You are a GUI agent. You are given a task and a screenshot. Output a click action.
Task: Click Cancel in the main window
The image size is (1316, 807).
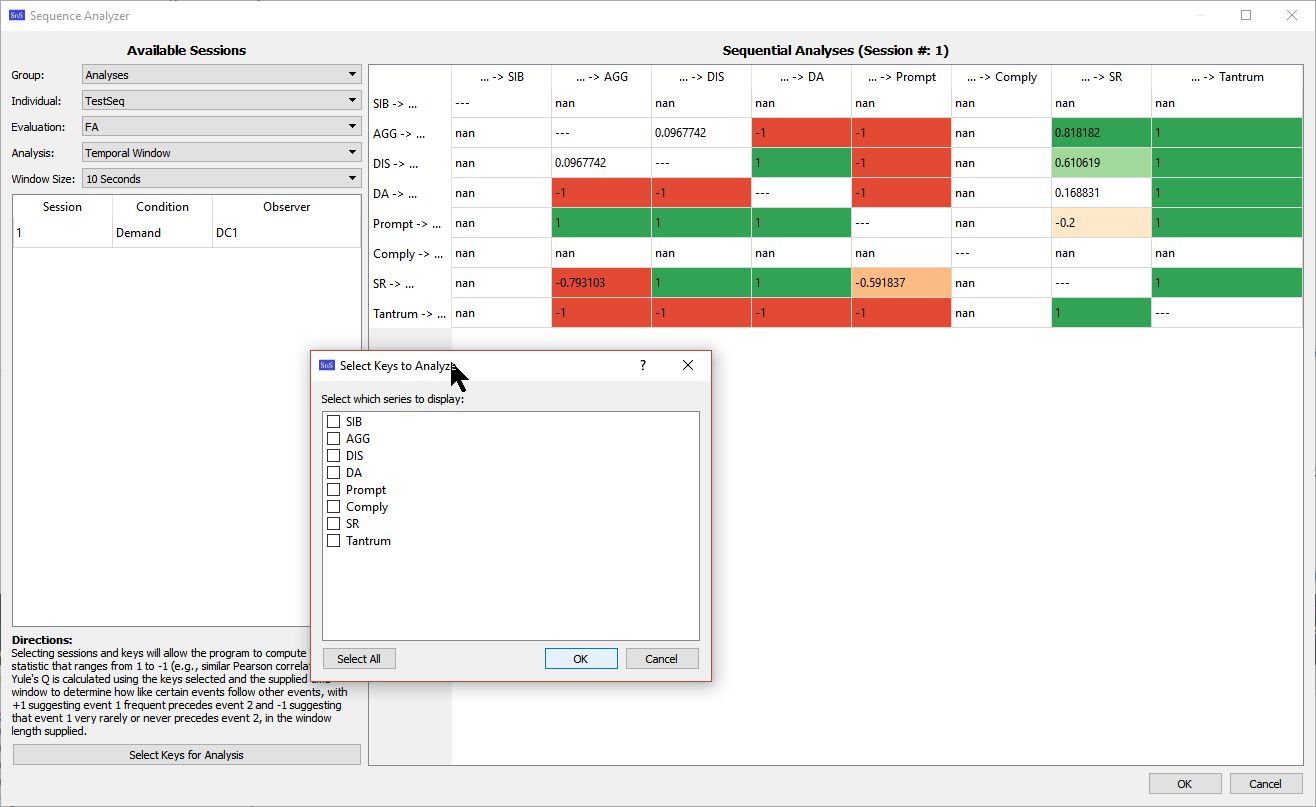point(1265,783)
